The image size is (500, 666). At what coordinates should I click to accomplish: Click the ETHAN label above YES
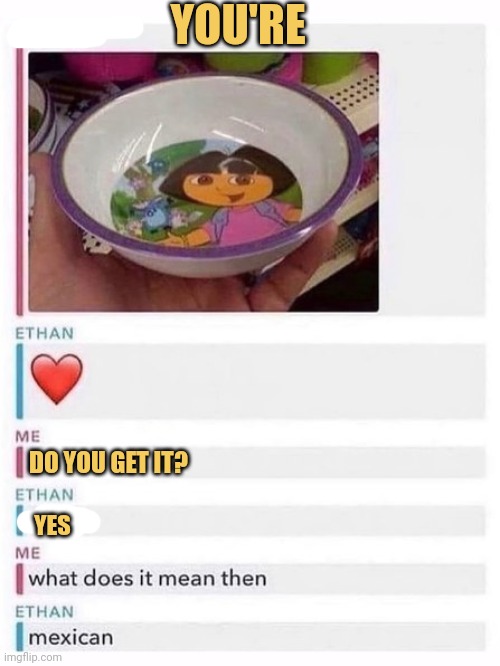(x=45, y=495)
